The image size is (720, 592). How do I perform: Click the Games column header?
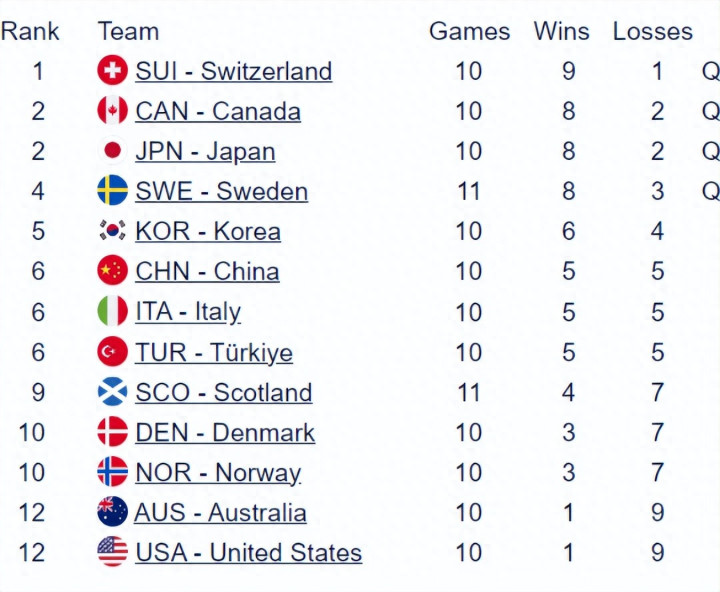click(x=469, y=31)
